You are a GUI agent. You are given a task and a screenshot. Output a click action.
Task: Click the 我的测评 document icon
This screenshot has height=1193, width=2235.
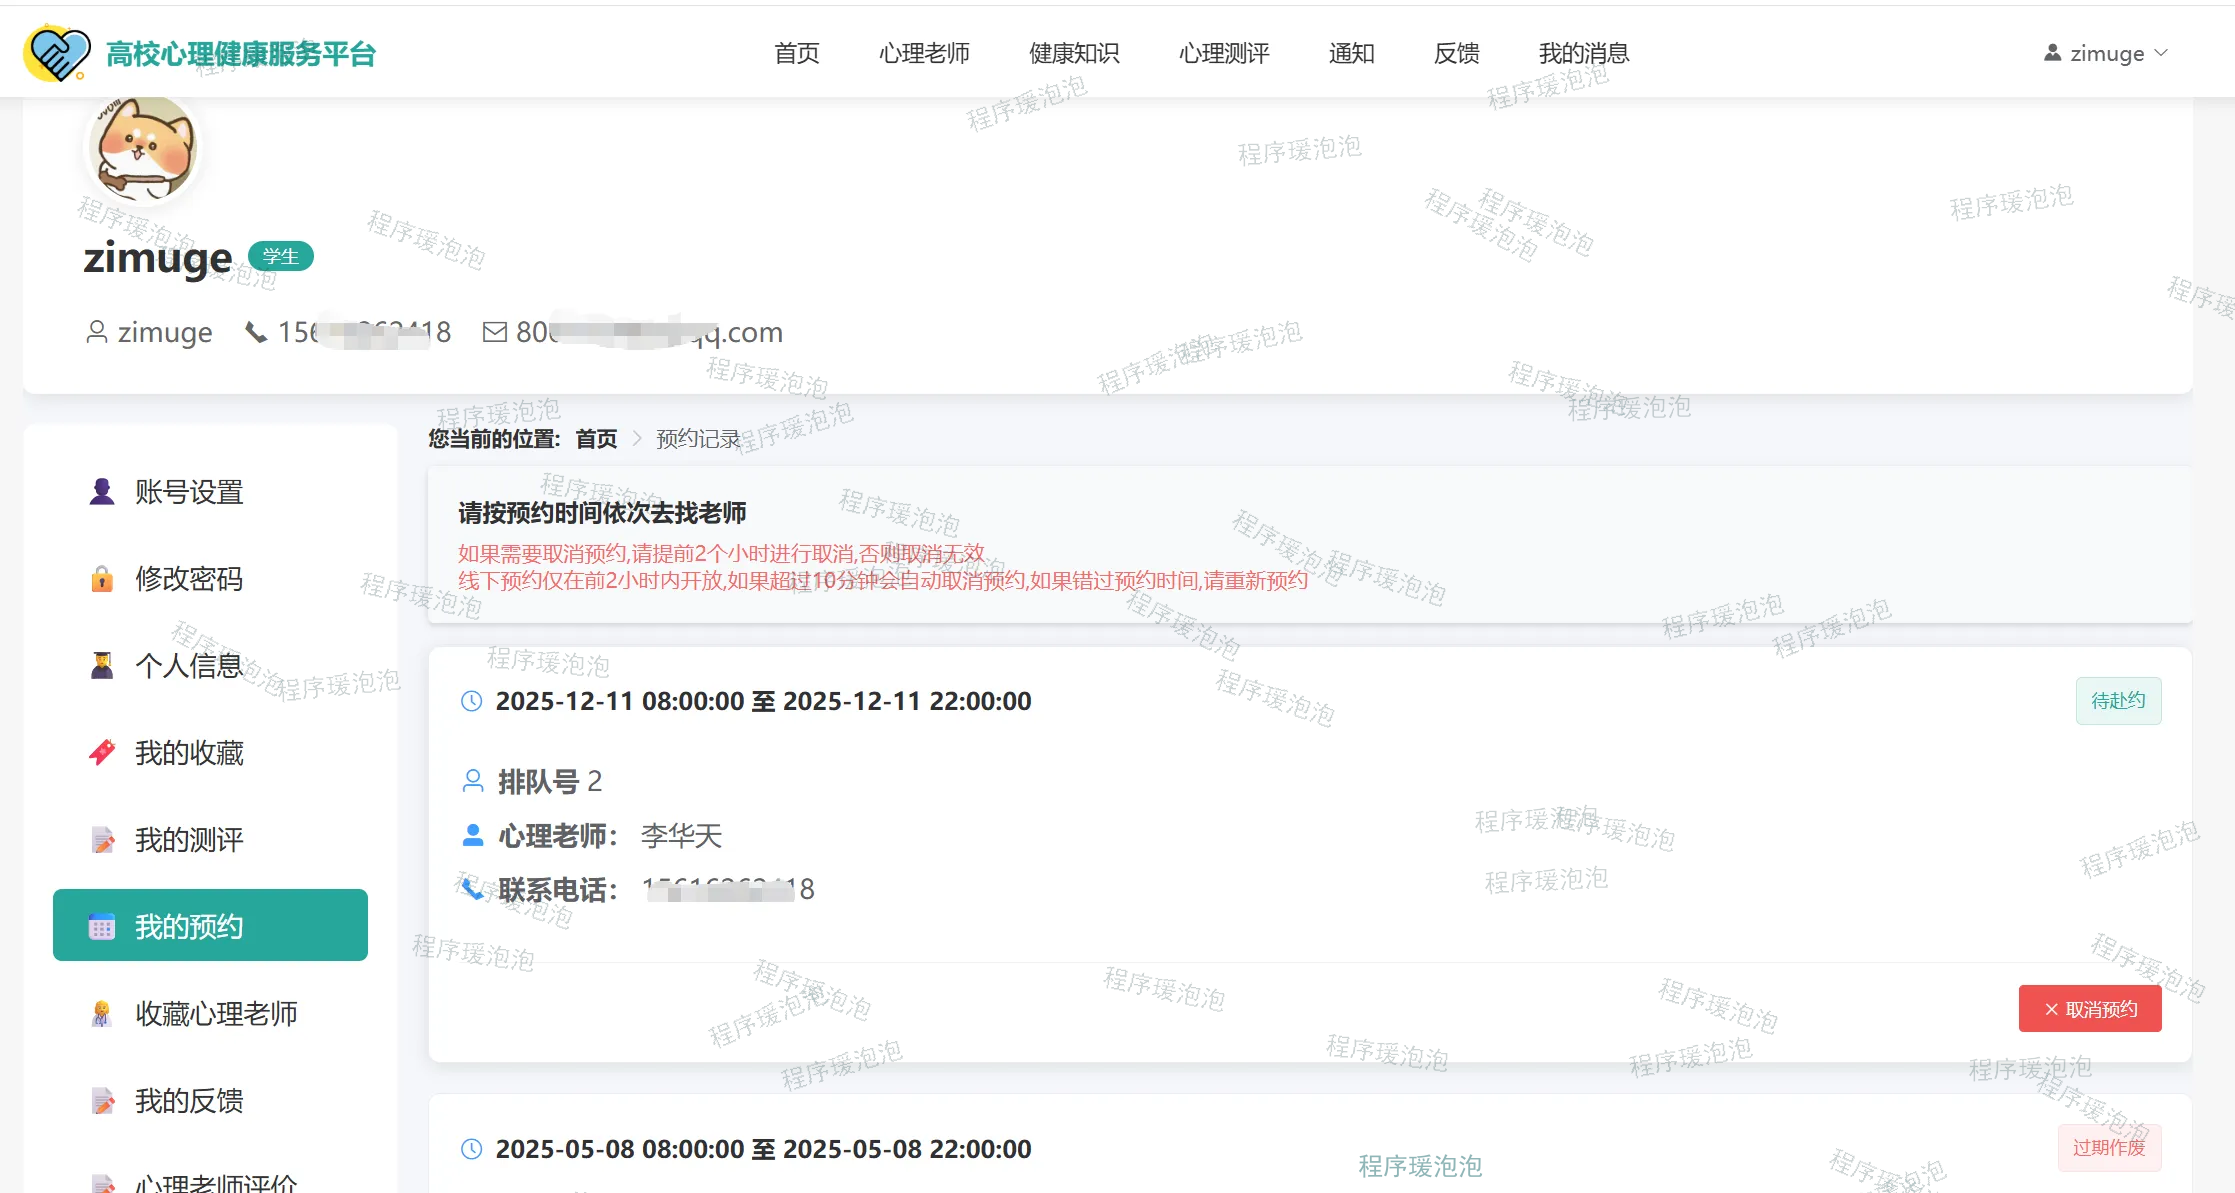pyautogui.click(x=101, y=840)
